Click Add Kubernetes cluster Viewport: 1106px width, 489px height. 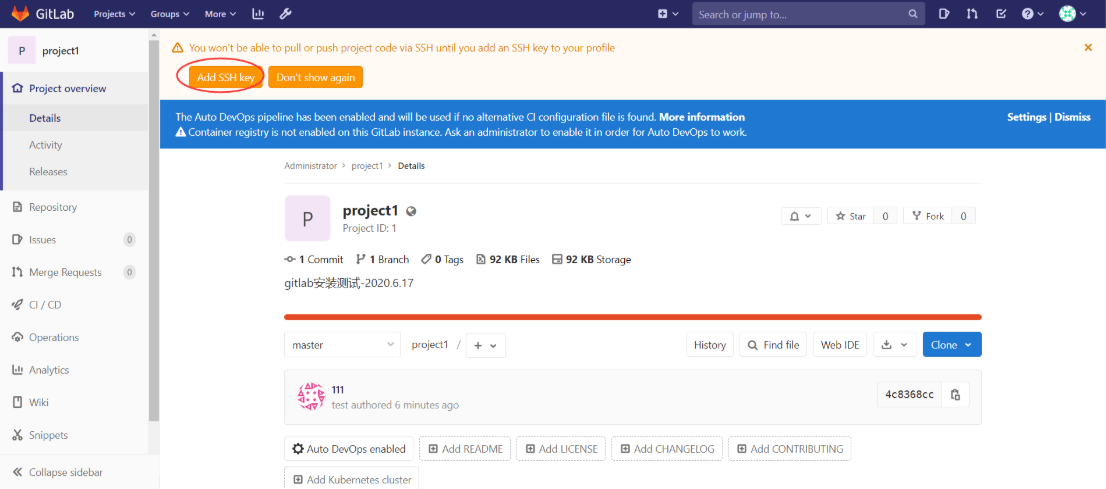click(x=352, y=479)
